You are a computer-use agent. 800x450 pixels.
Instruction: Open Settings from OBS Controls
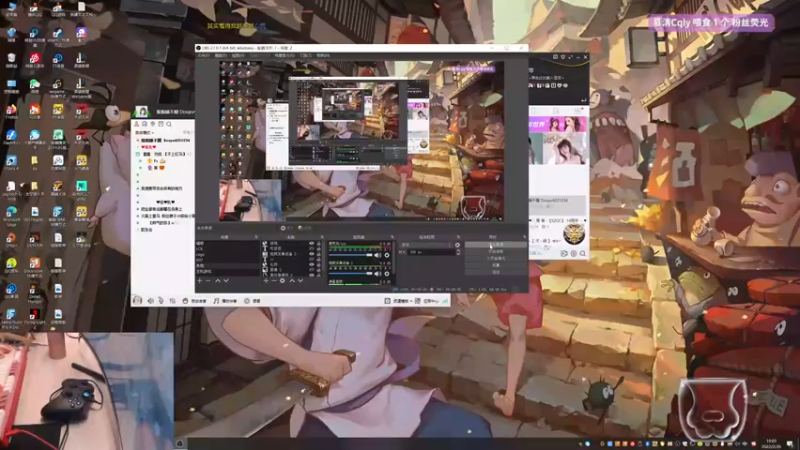(495, 265)
